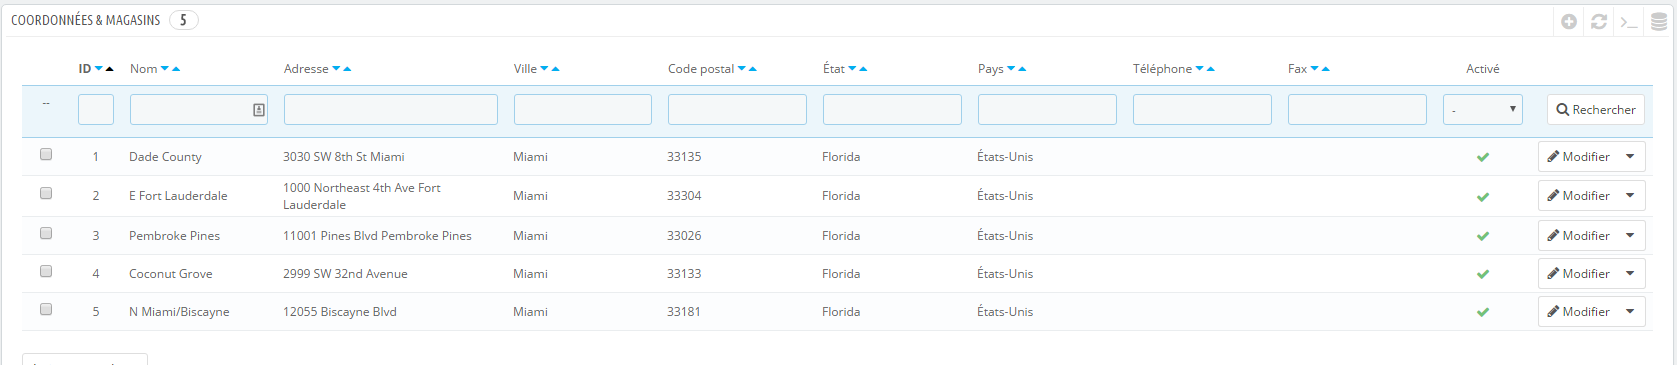The height and width of the screenshot is (365, 1677).
Task: Toggle green active checkmark for Dade County
Action: point(1483,157)
